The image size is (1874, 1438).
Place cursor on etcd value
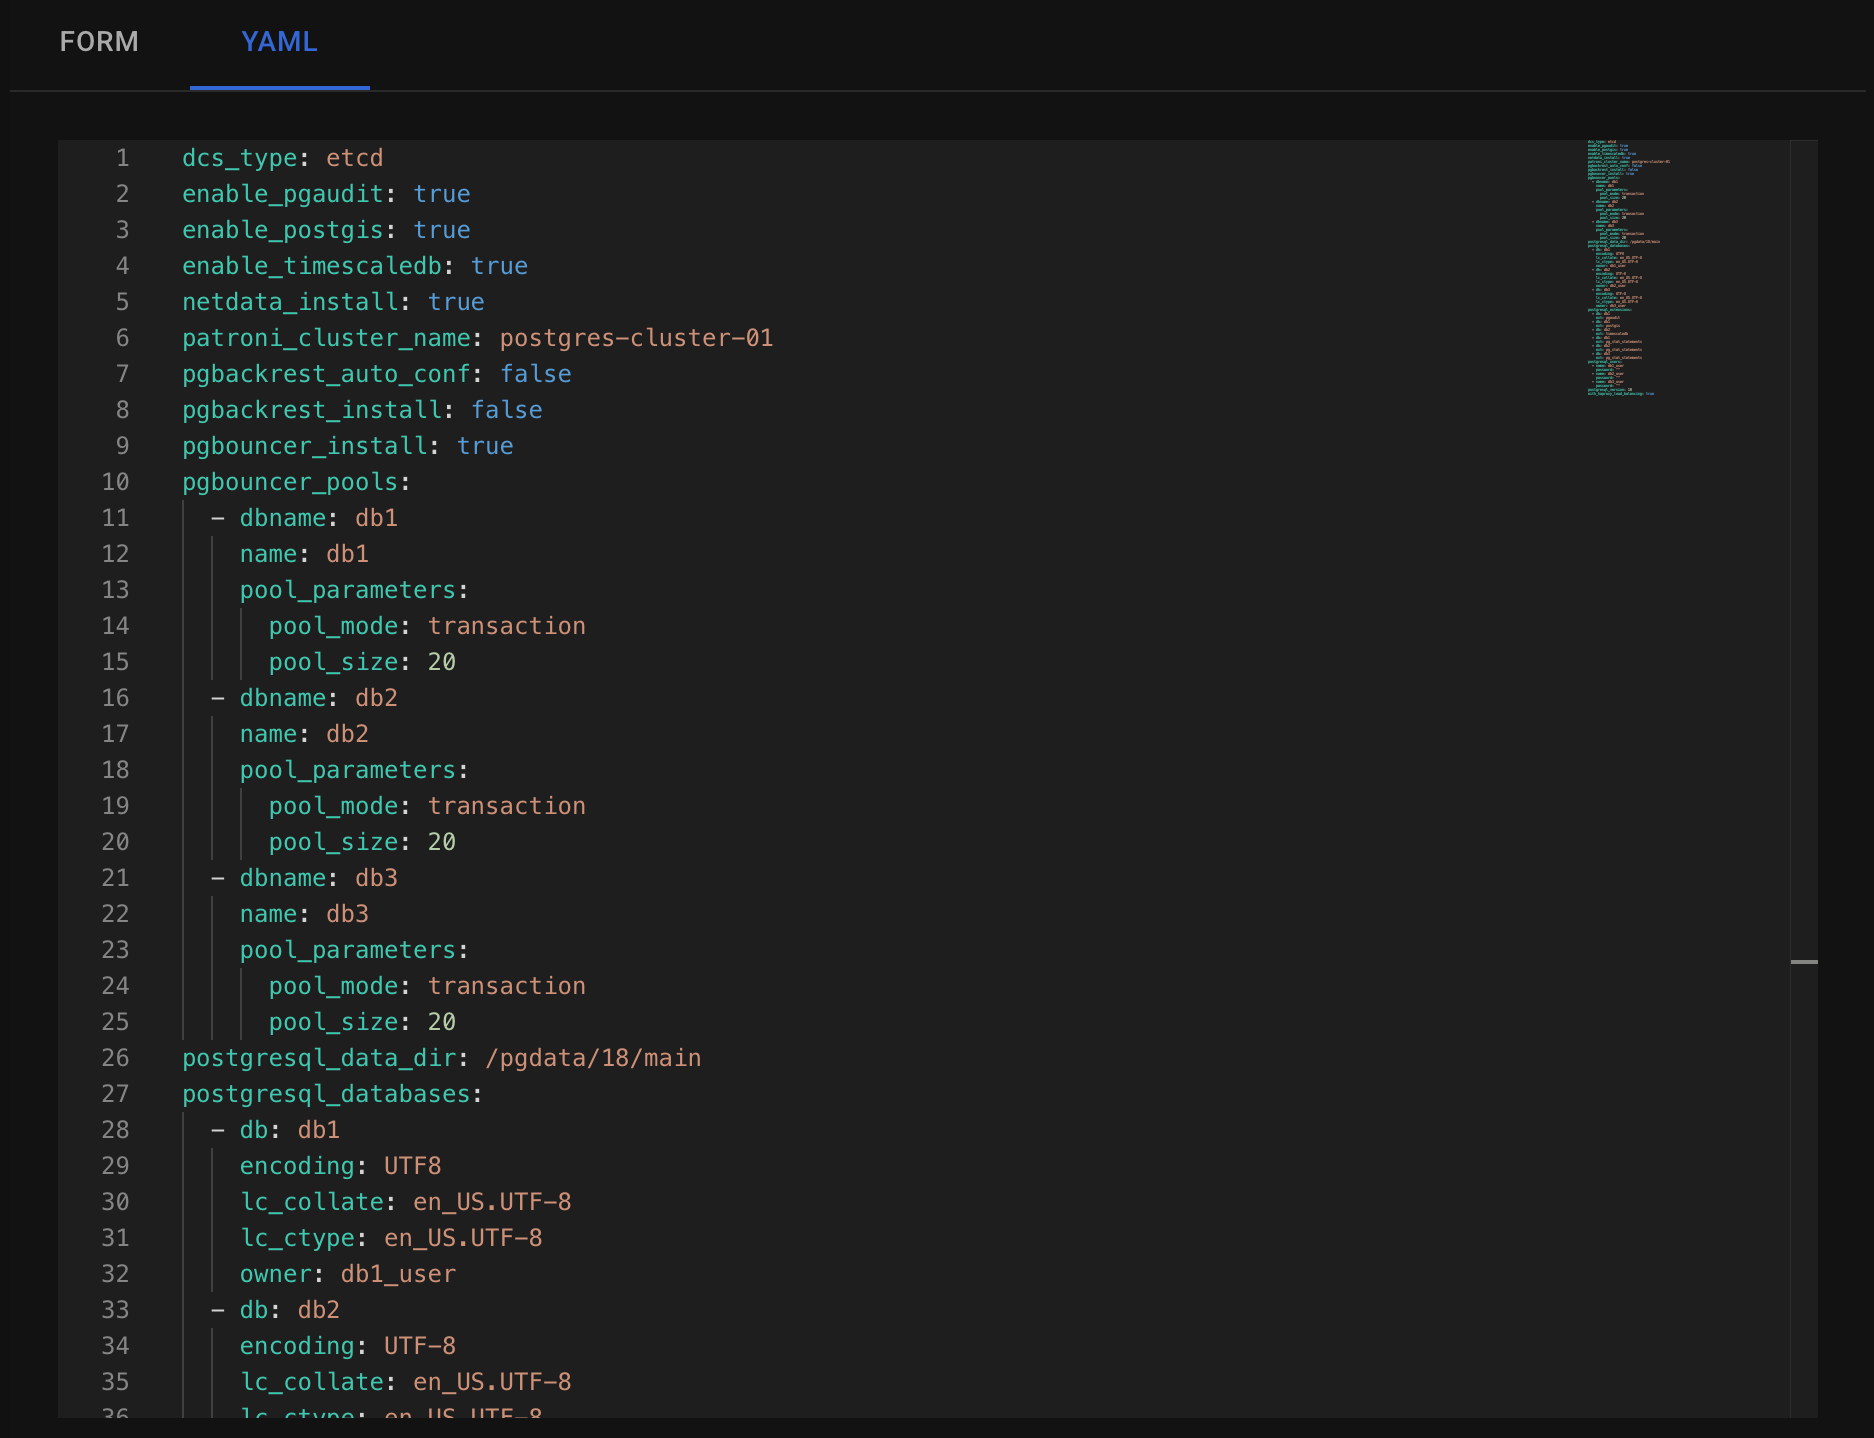point(354,158)
